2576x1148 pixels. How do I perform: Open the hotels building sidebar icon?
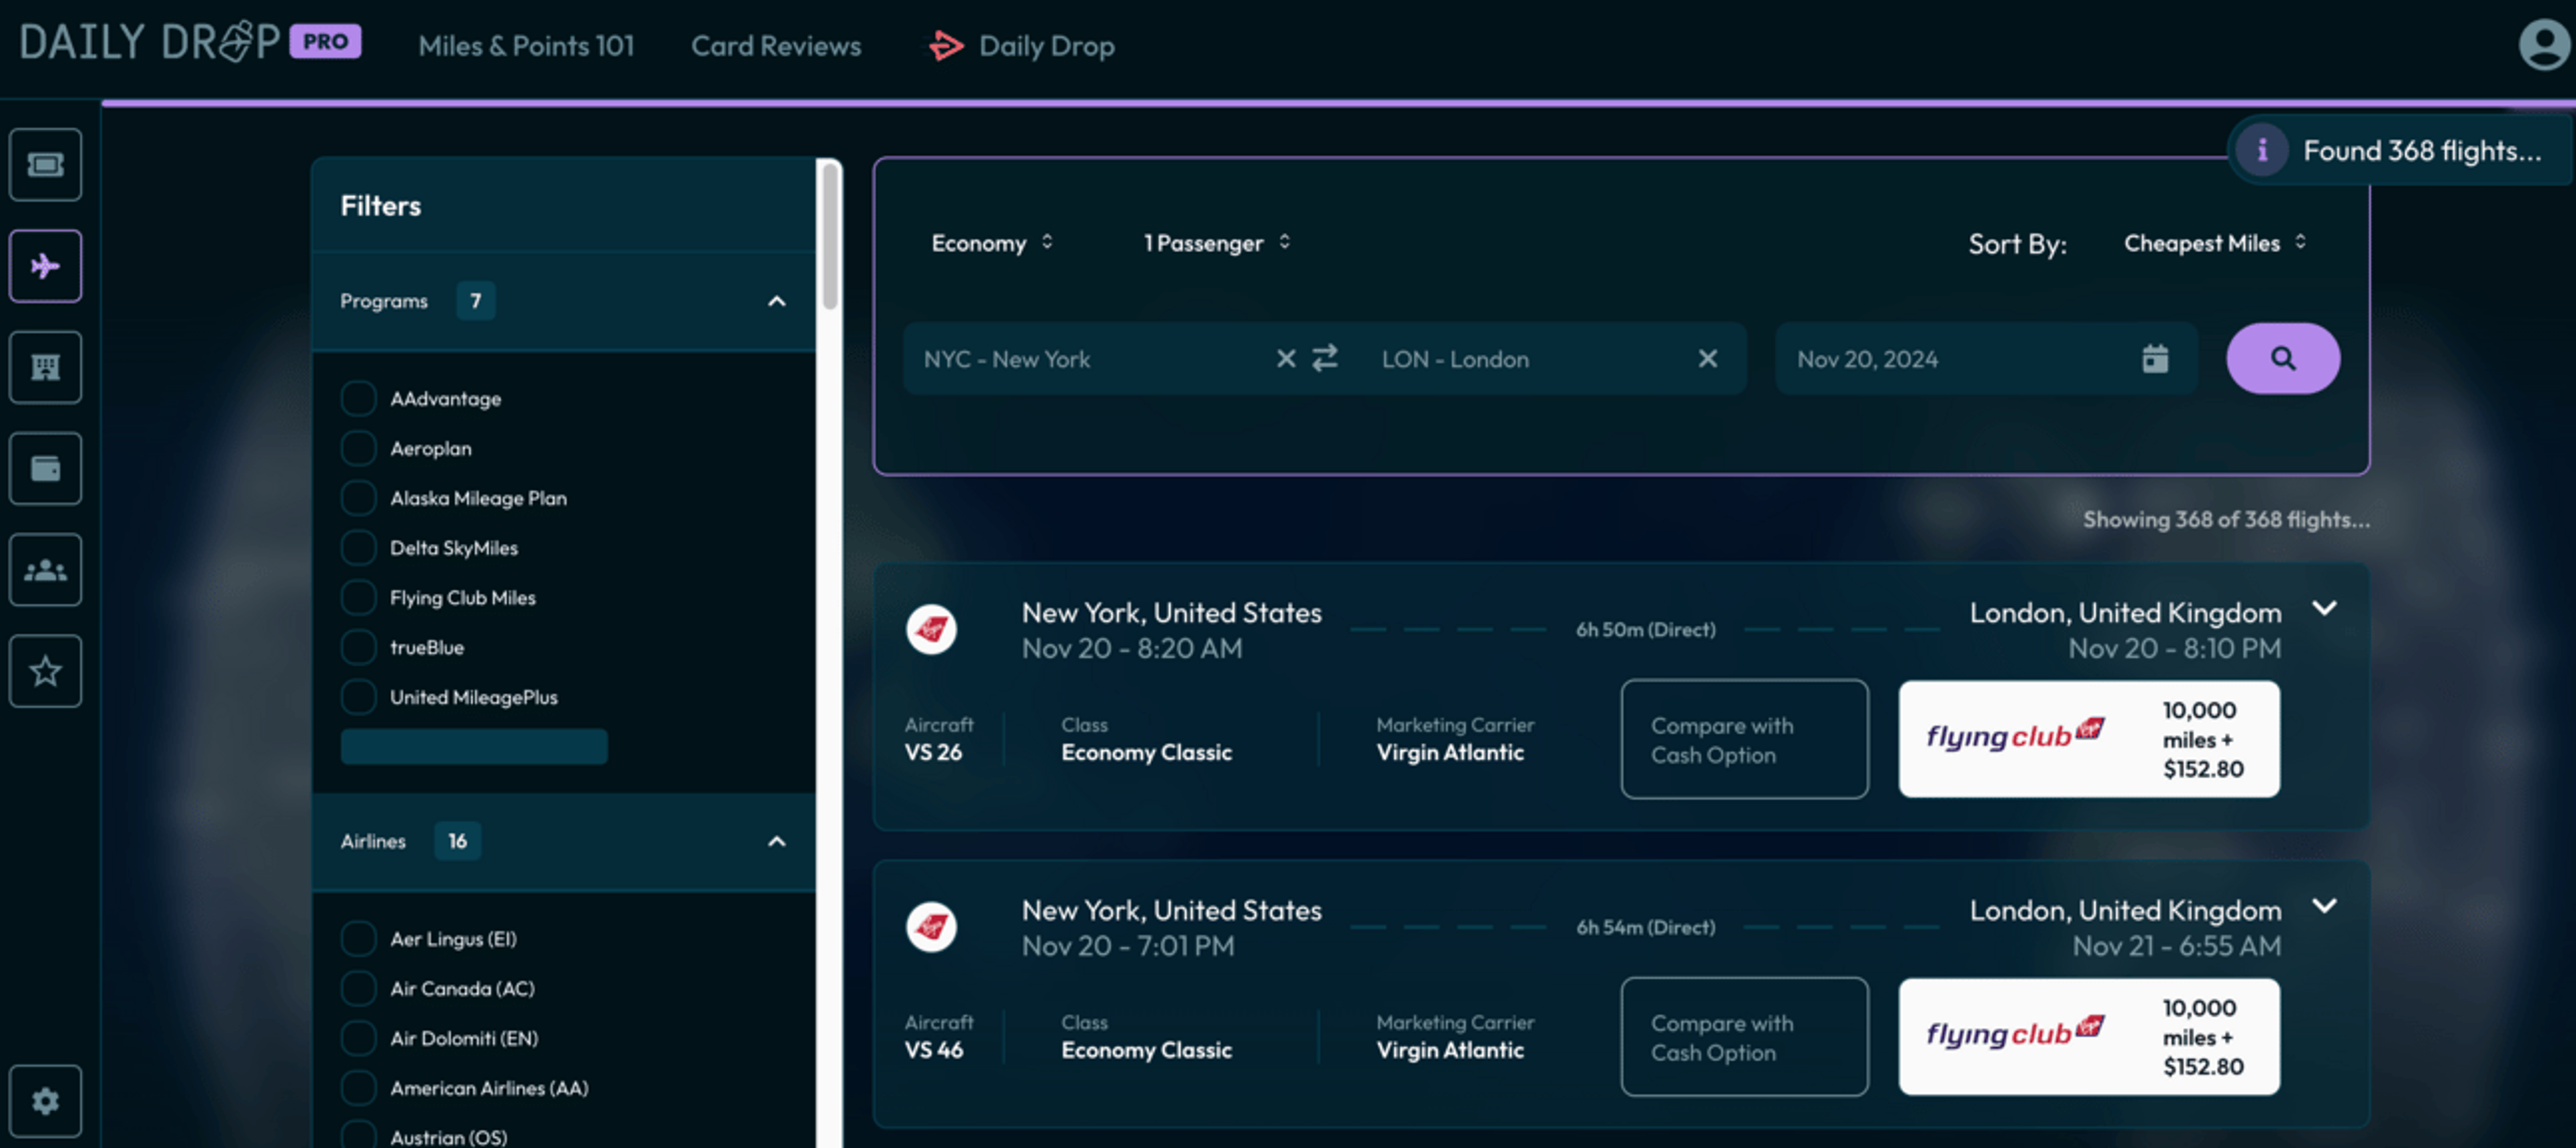(x=45, y=367)
